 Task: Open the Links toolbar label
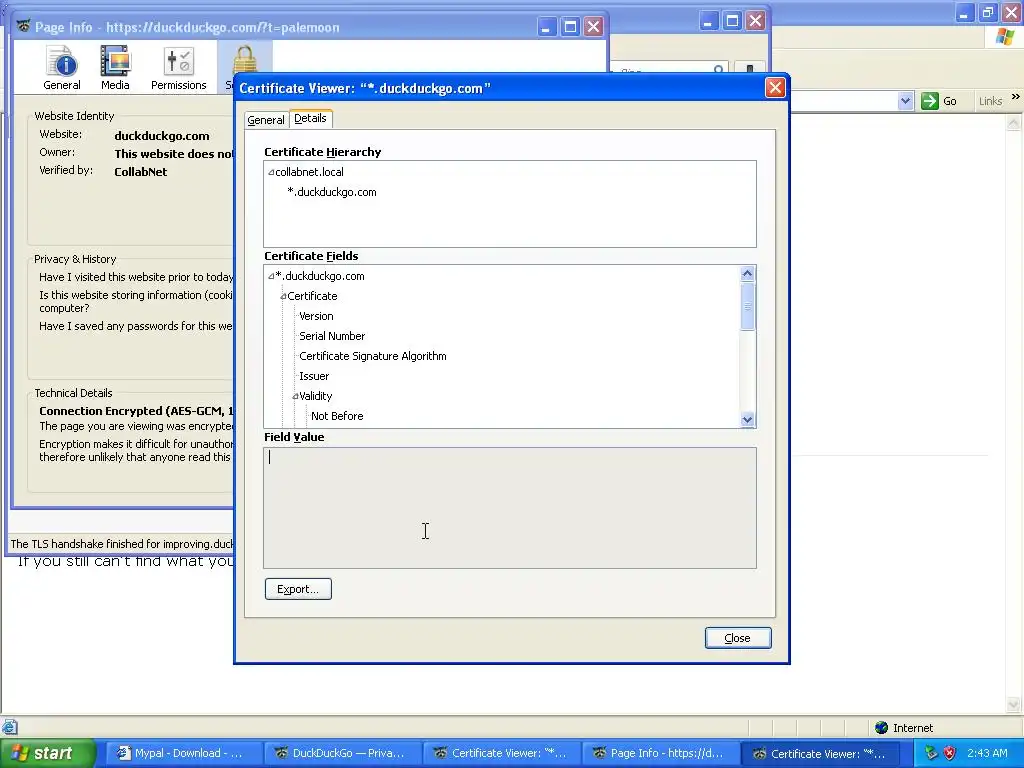(990, 101)
